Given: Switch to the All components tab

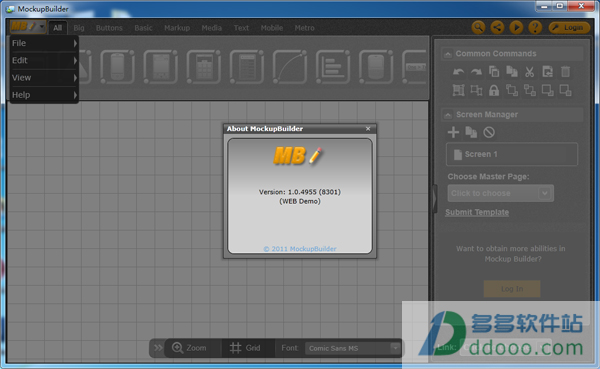Looking at the screenshot, I should [57, 28].
